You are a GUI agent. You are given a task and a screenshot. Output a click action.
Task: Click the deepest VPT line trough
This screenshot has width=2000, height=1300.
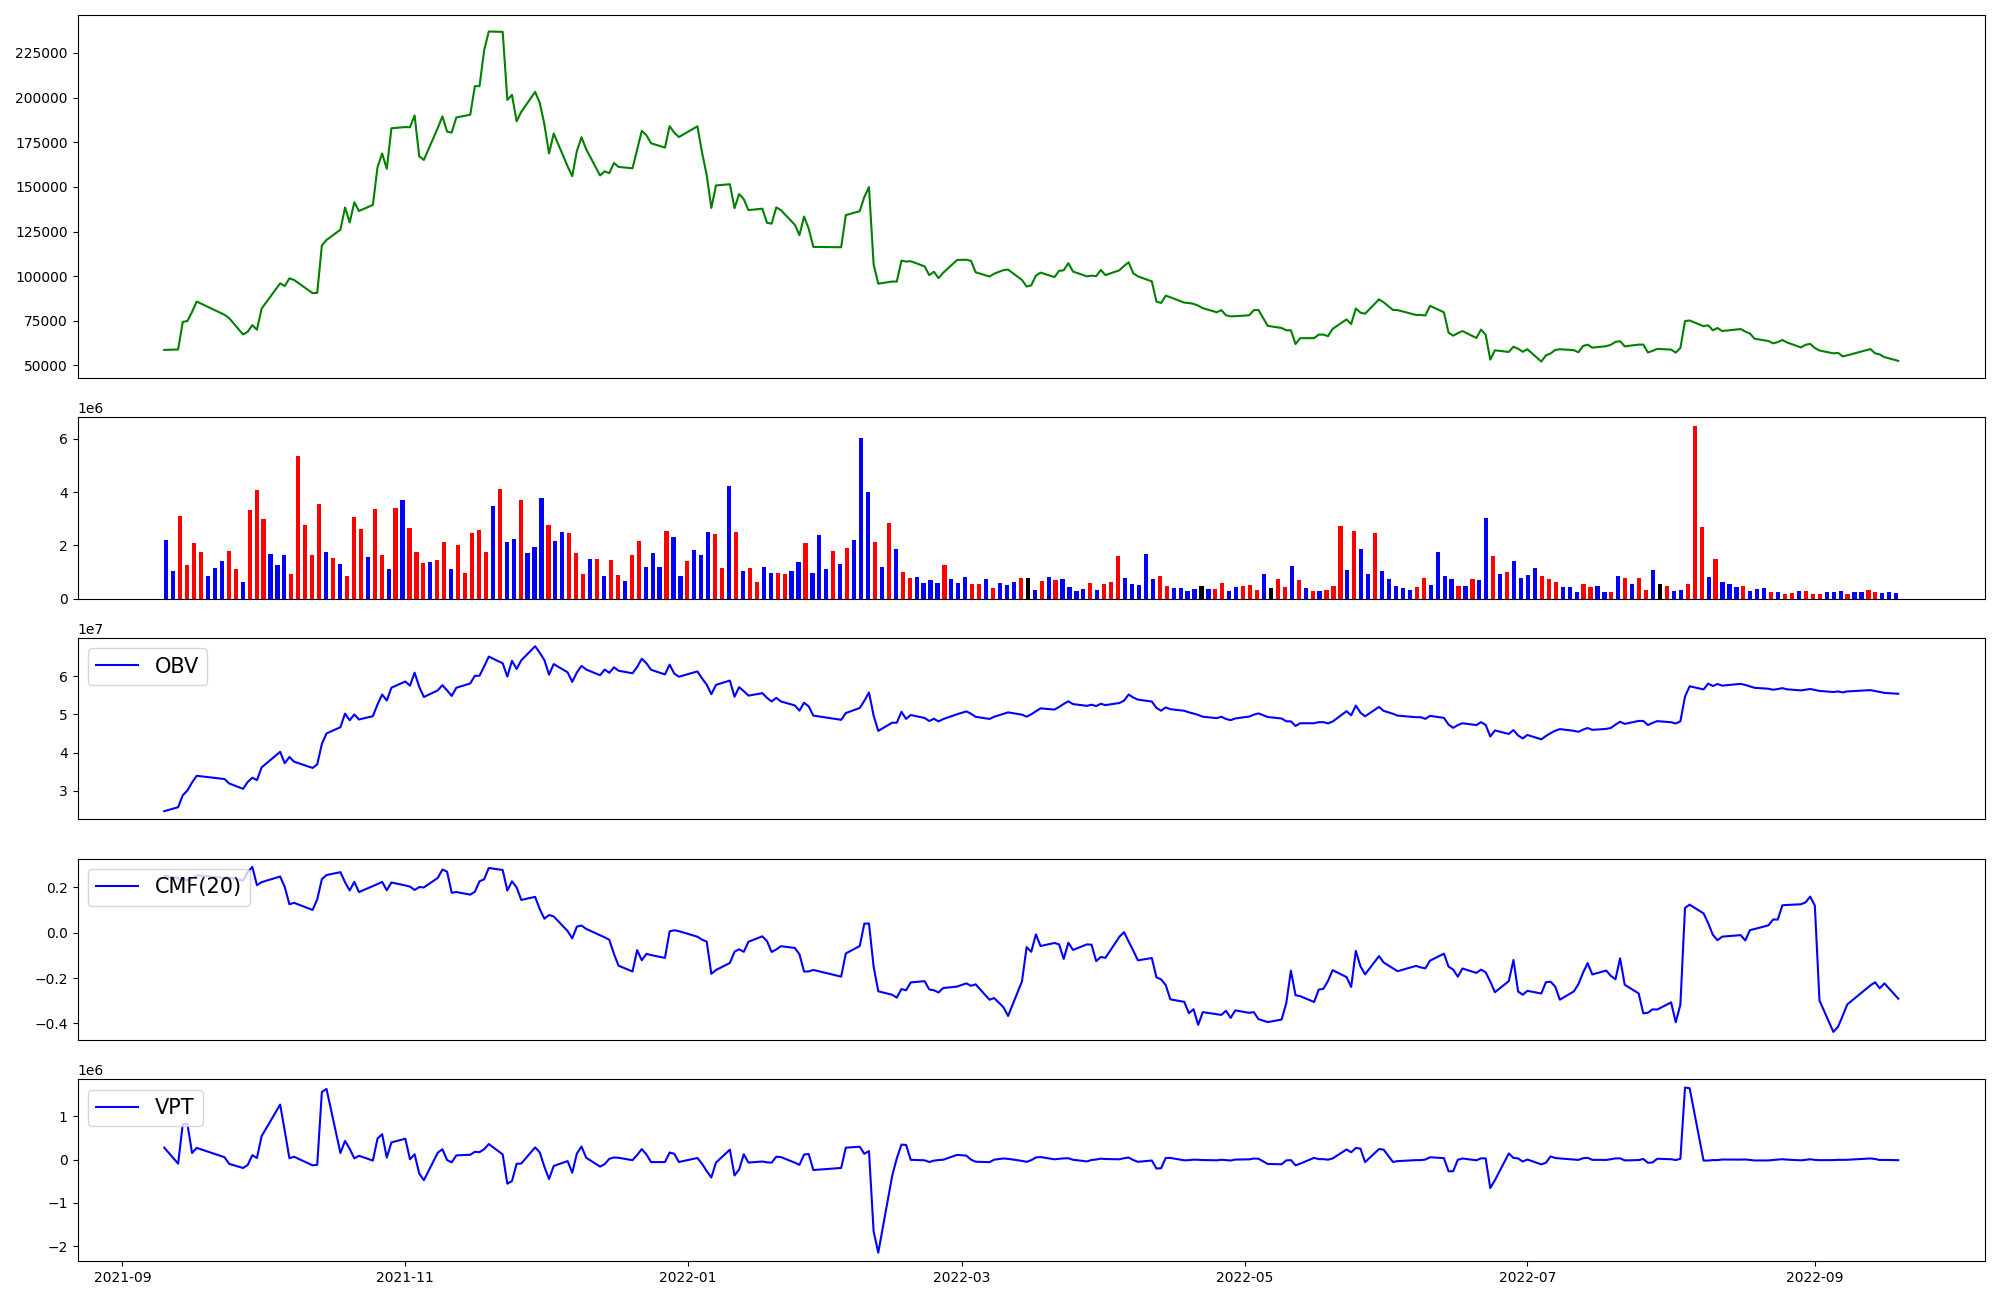878,1251
